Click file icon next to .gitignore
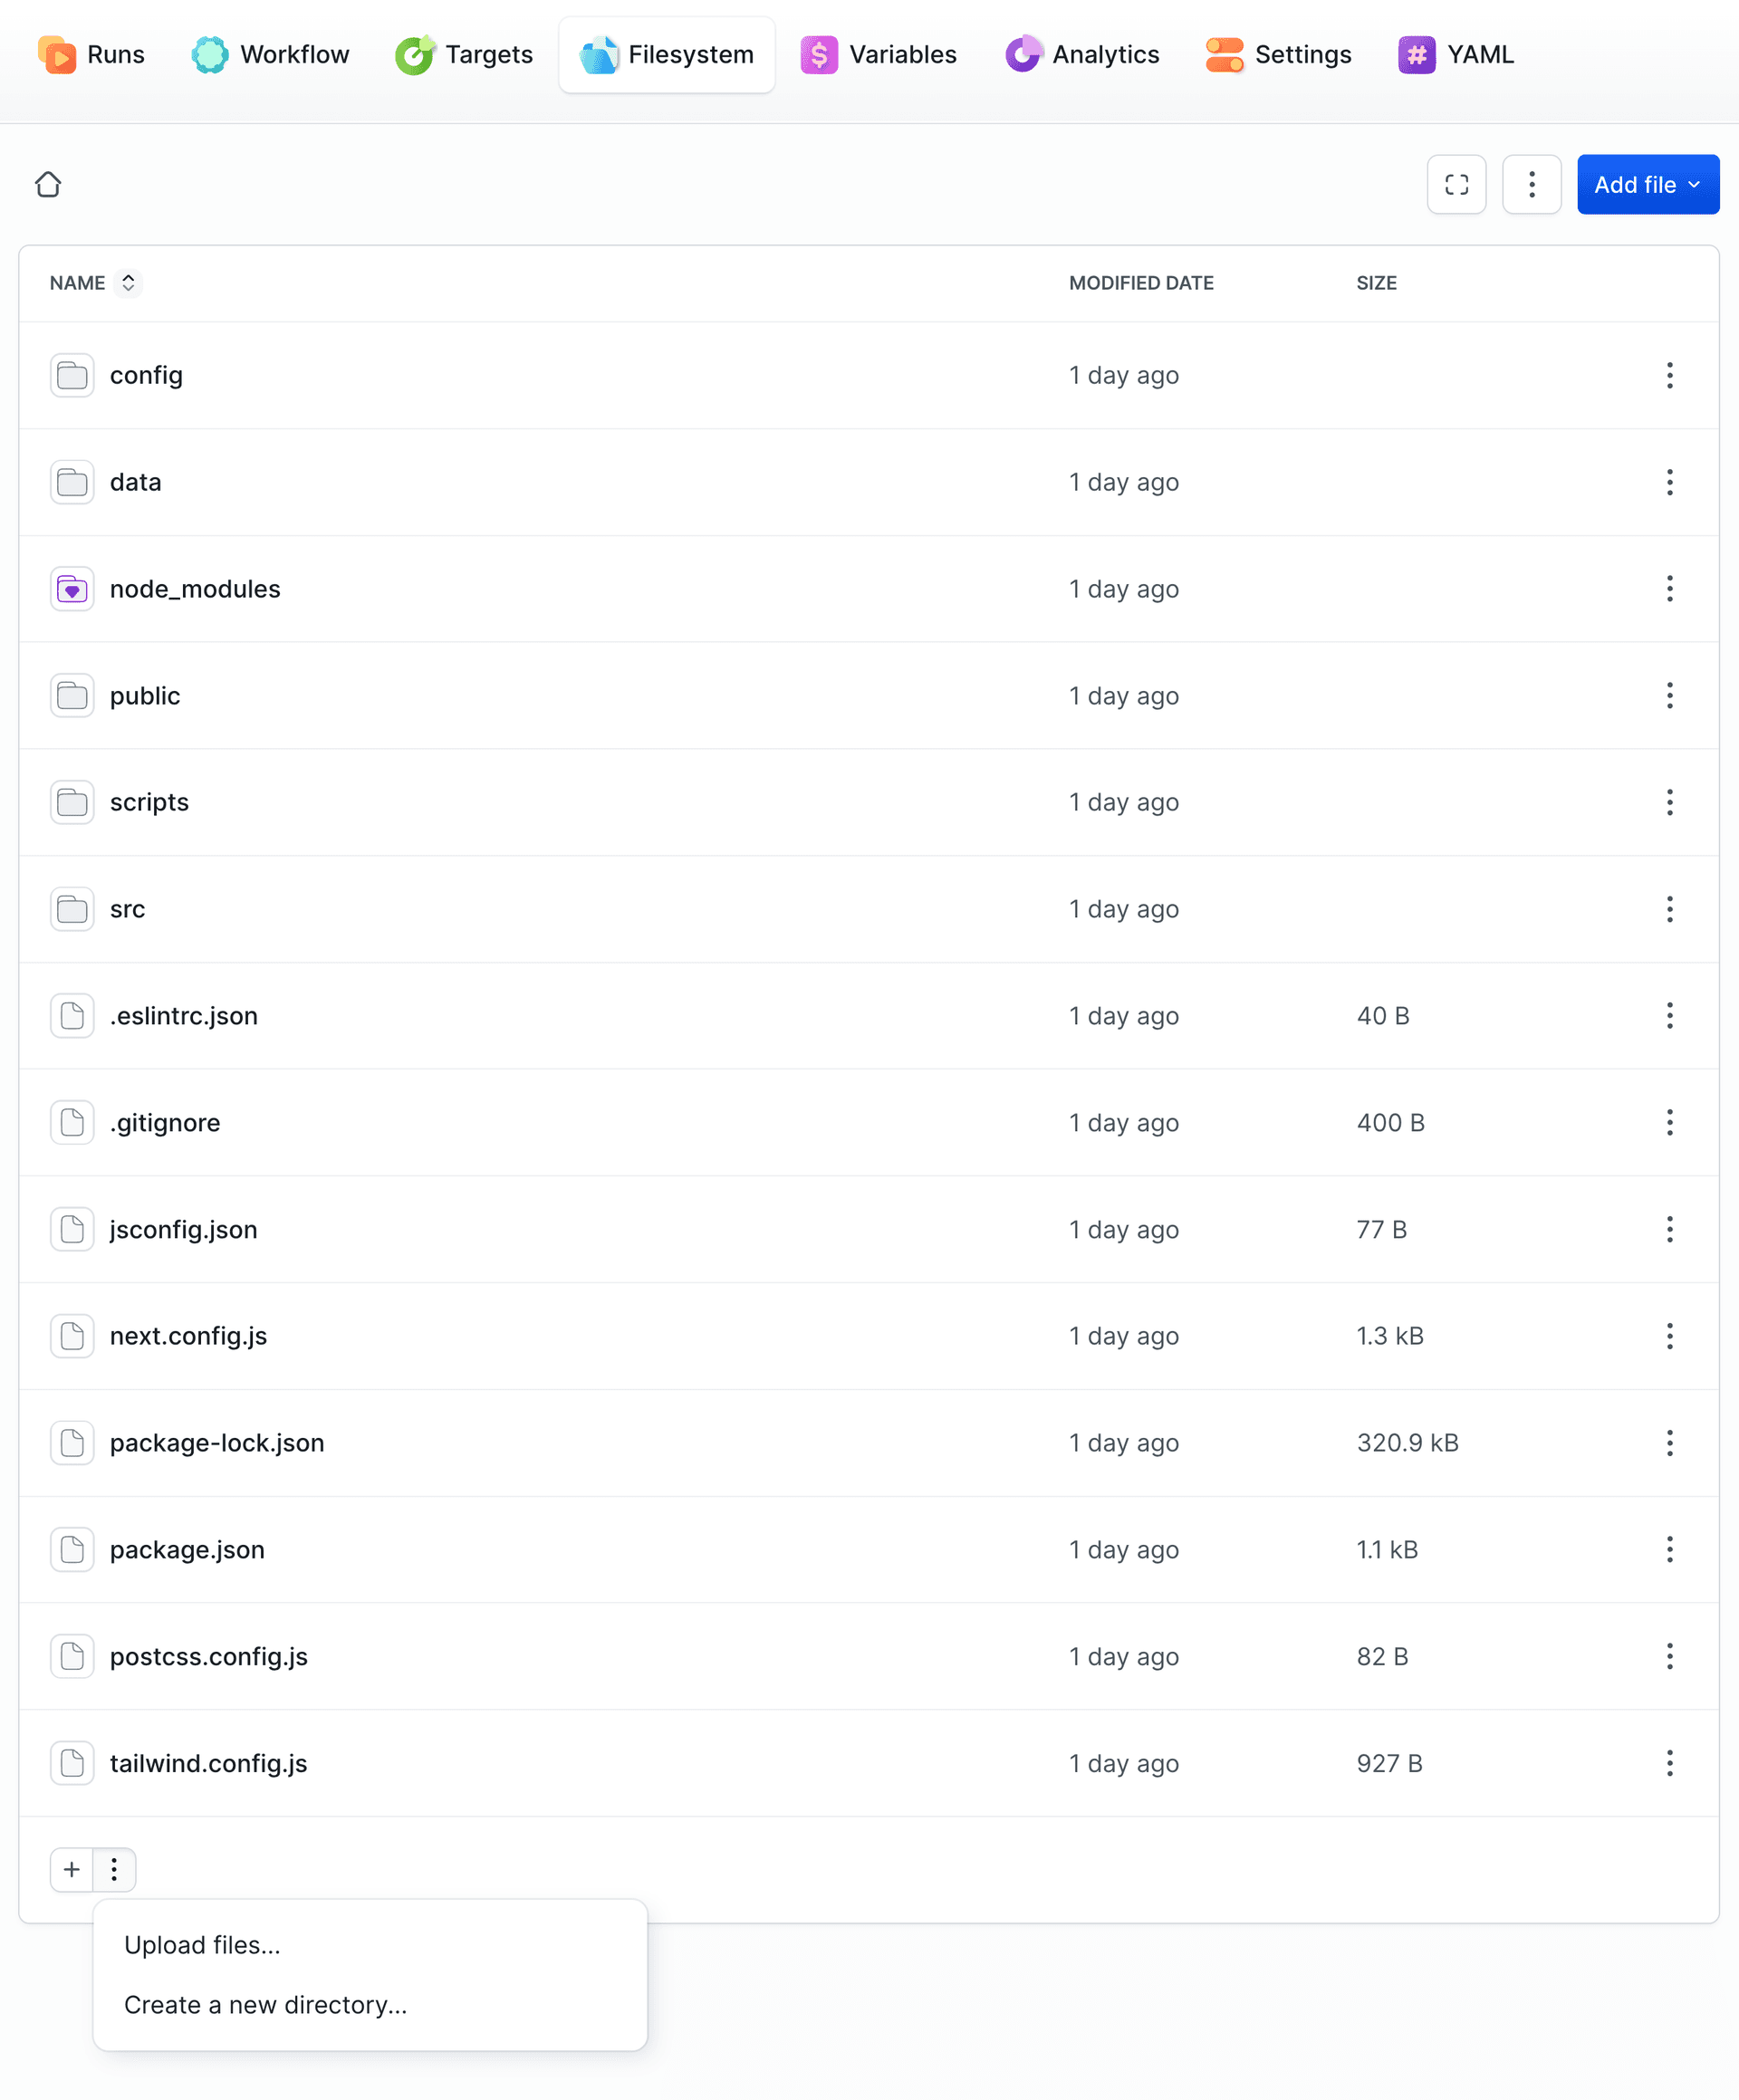 (x=72, y=1122)
